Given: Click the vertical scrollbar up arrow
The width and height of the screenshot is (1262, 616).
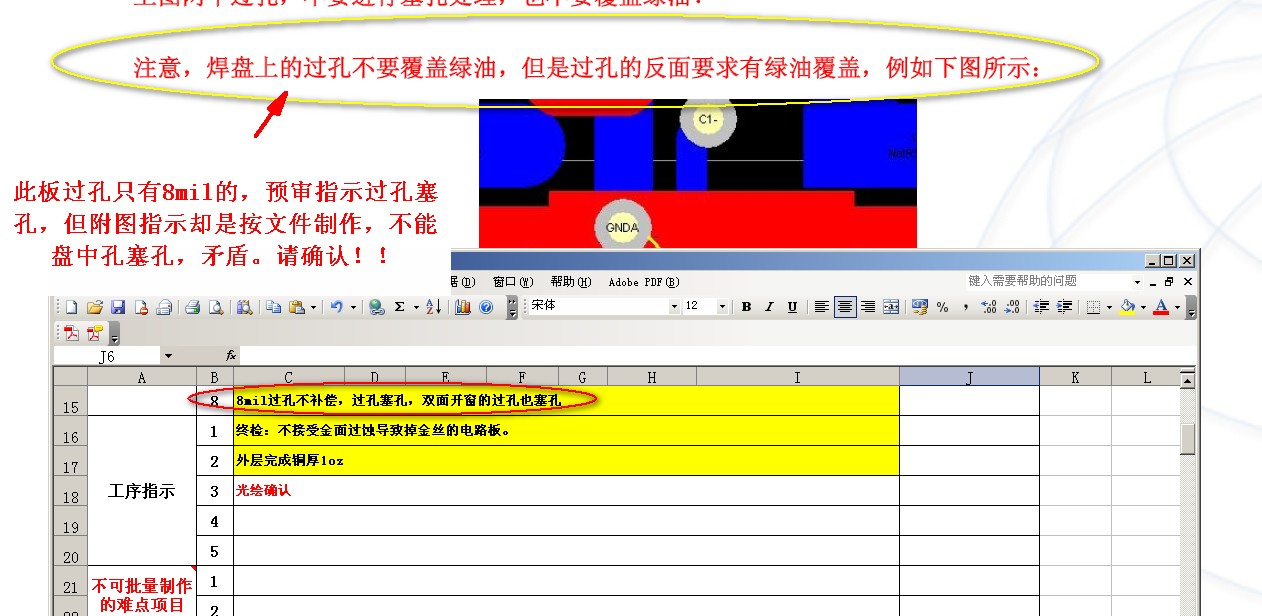Looking at the screenshot, I should coord(1187,380).
